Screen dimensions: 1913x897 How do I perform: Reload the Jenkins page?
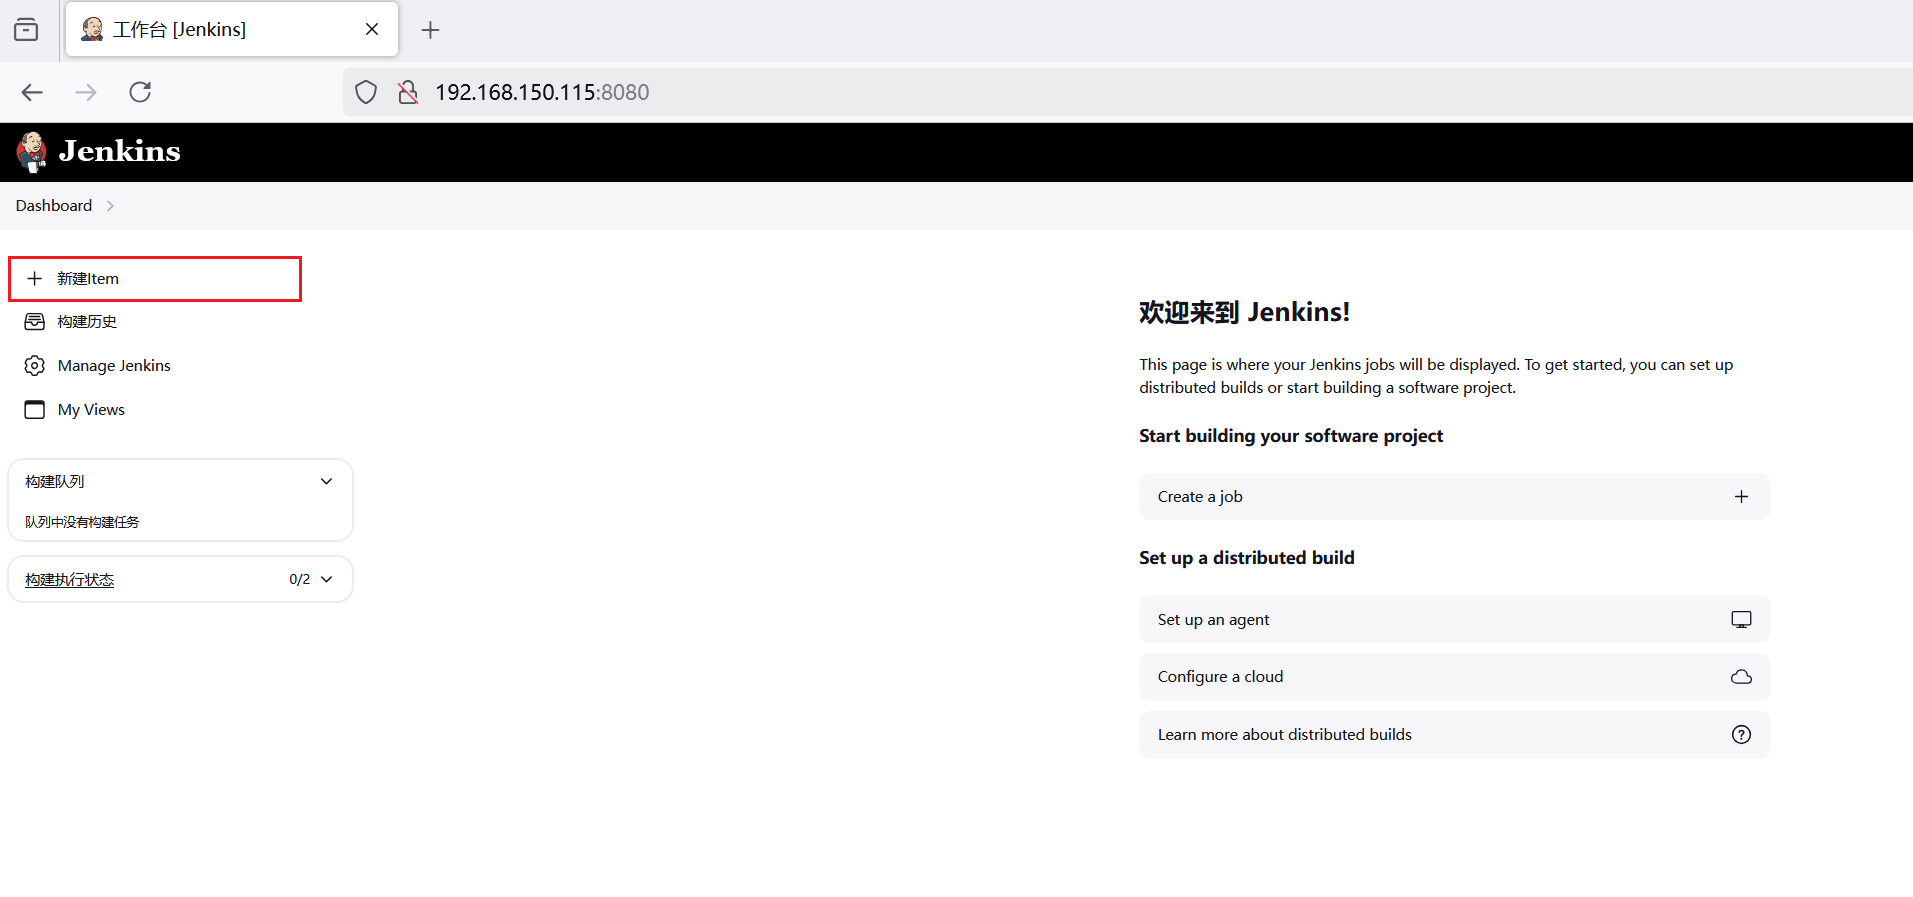point(140,92)
